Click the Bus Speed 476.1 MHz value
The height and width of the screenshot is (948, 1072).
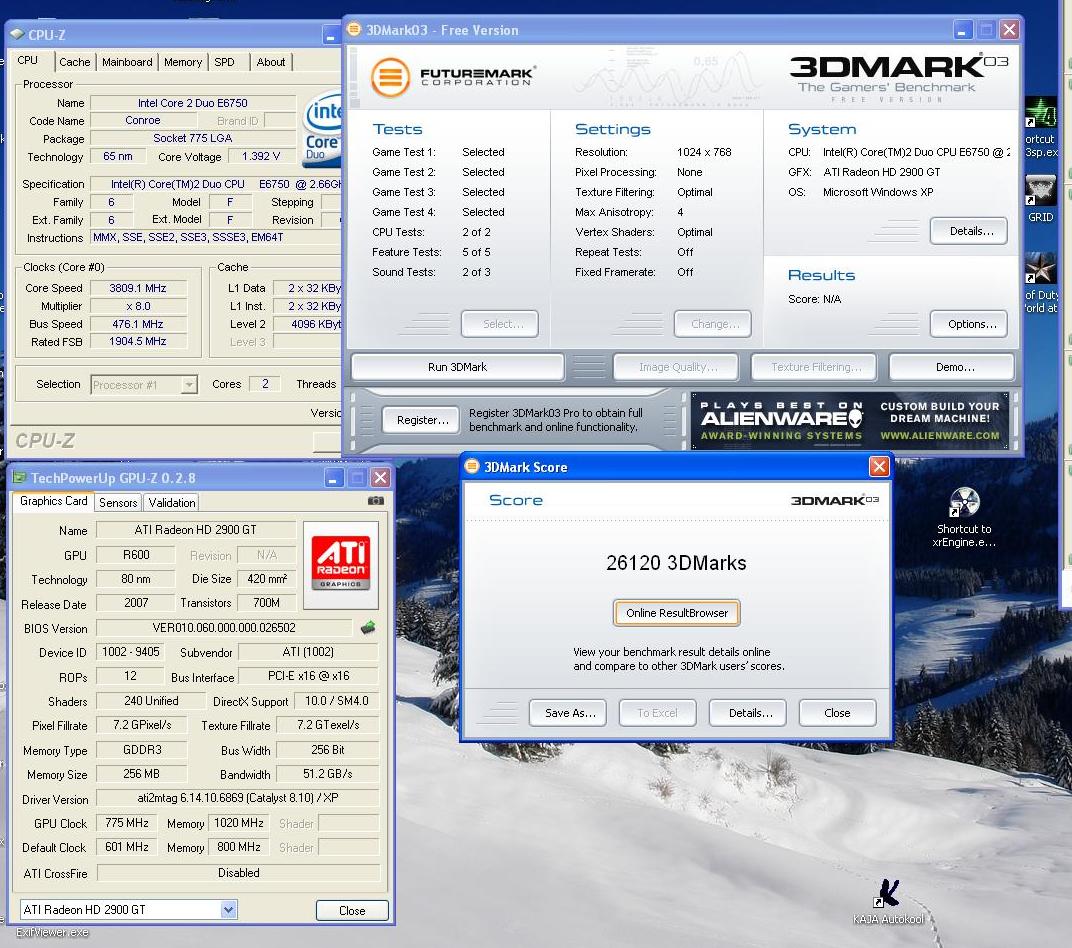pyautogui.click(x=138, y=324)
